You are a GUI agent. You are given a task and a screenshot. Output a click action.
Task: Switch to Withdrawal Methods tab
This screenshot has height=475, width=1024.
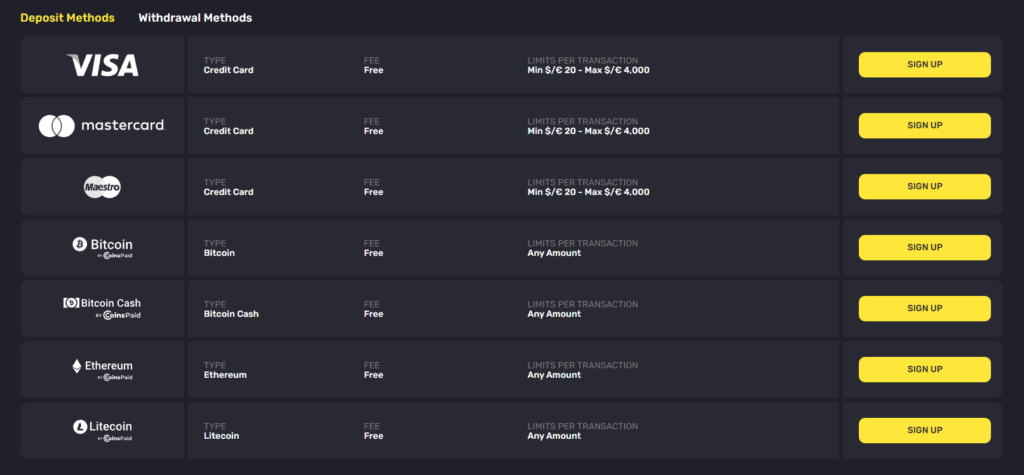tap(195, 18)
